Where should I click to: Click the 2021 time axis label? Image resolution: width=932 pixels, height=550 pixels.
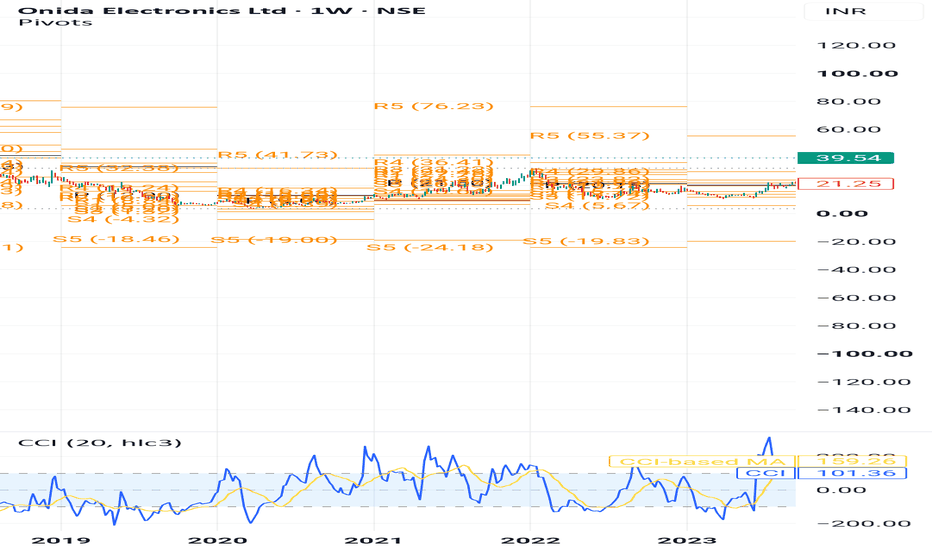click(x=373, y=540)
